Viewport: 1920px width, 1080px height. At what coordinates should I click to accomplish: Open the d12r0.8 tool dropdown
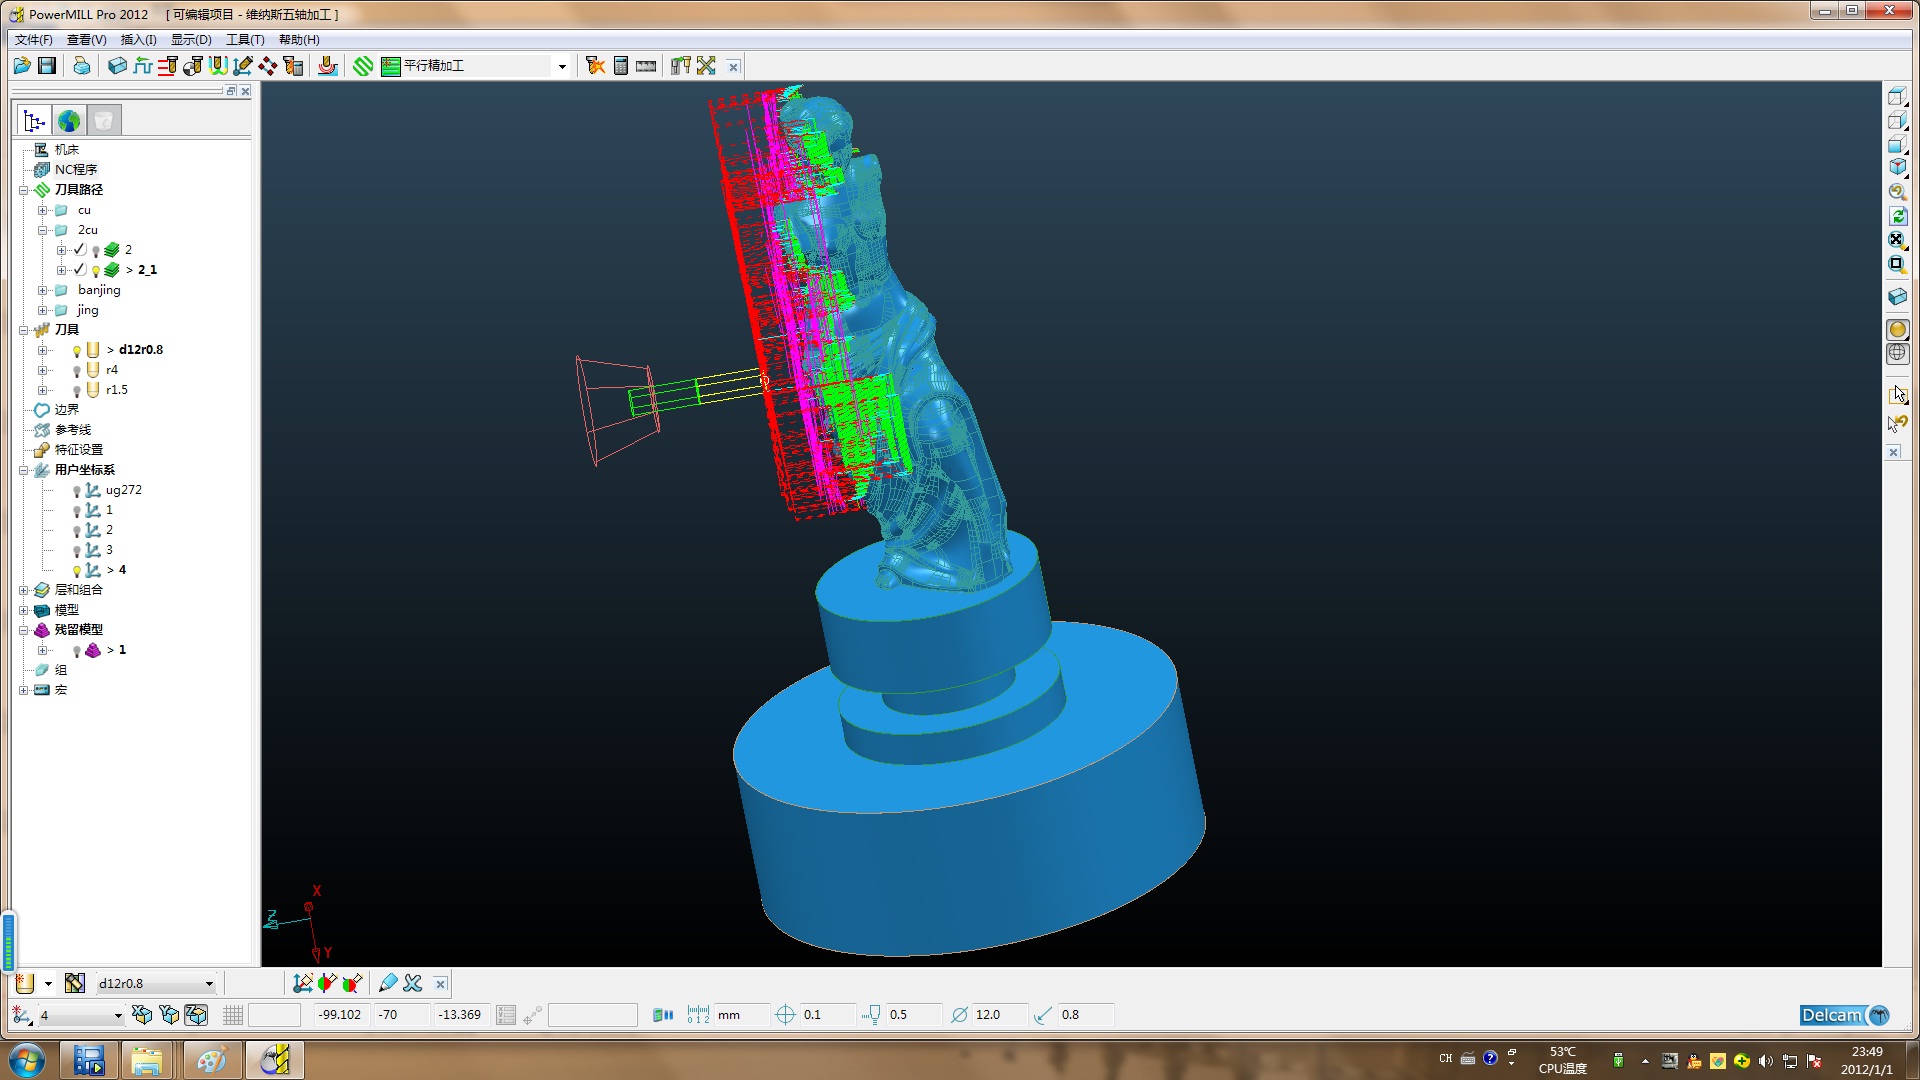point(209,984)
